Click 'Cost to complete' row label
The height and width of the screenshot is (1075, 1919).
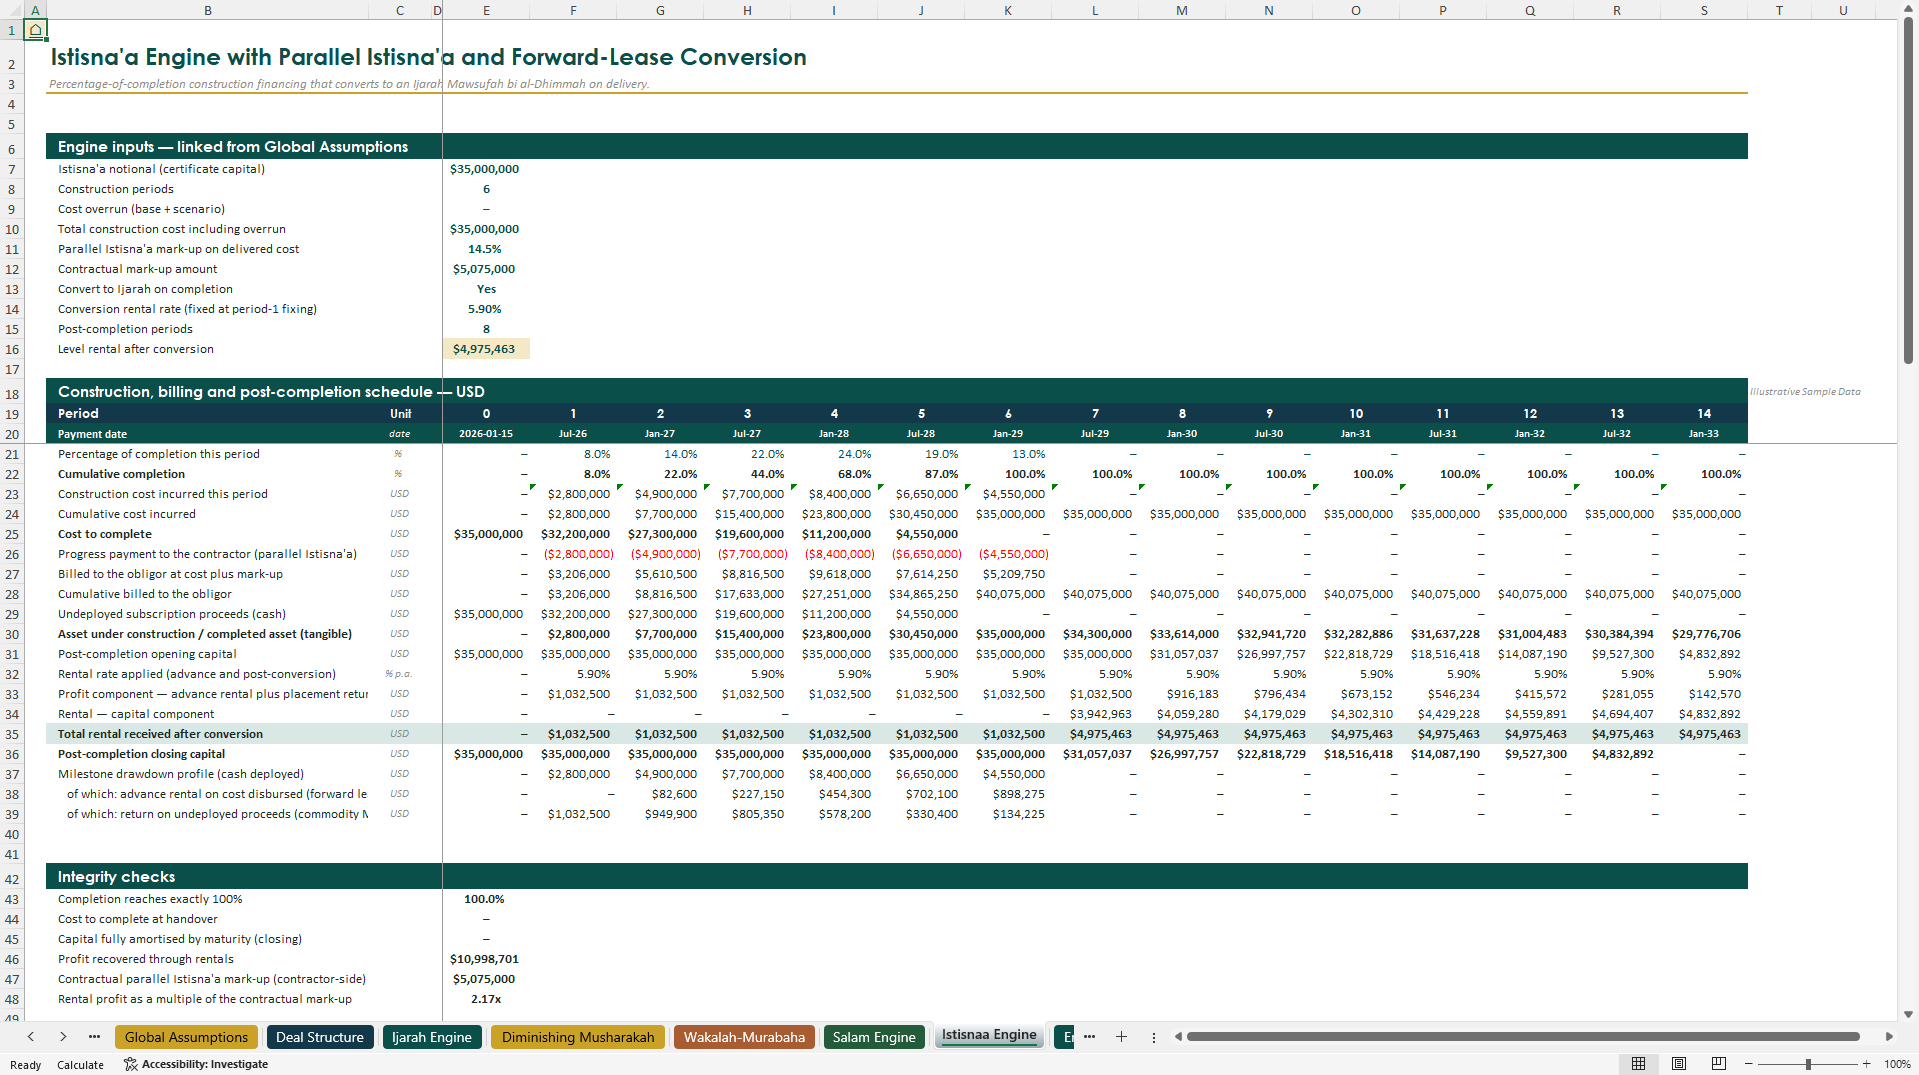click(x=105, y=534)
